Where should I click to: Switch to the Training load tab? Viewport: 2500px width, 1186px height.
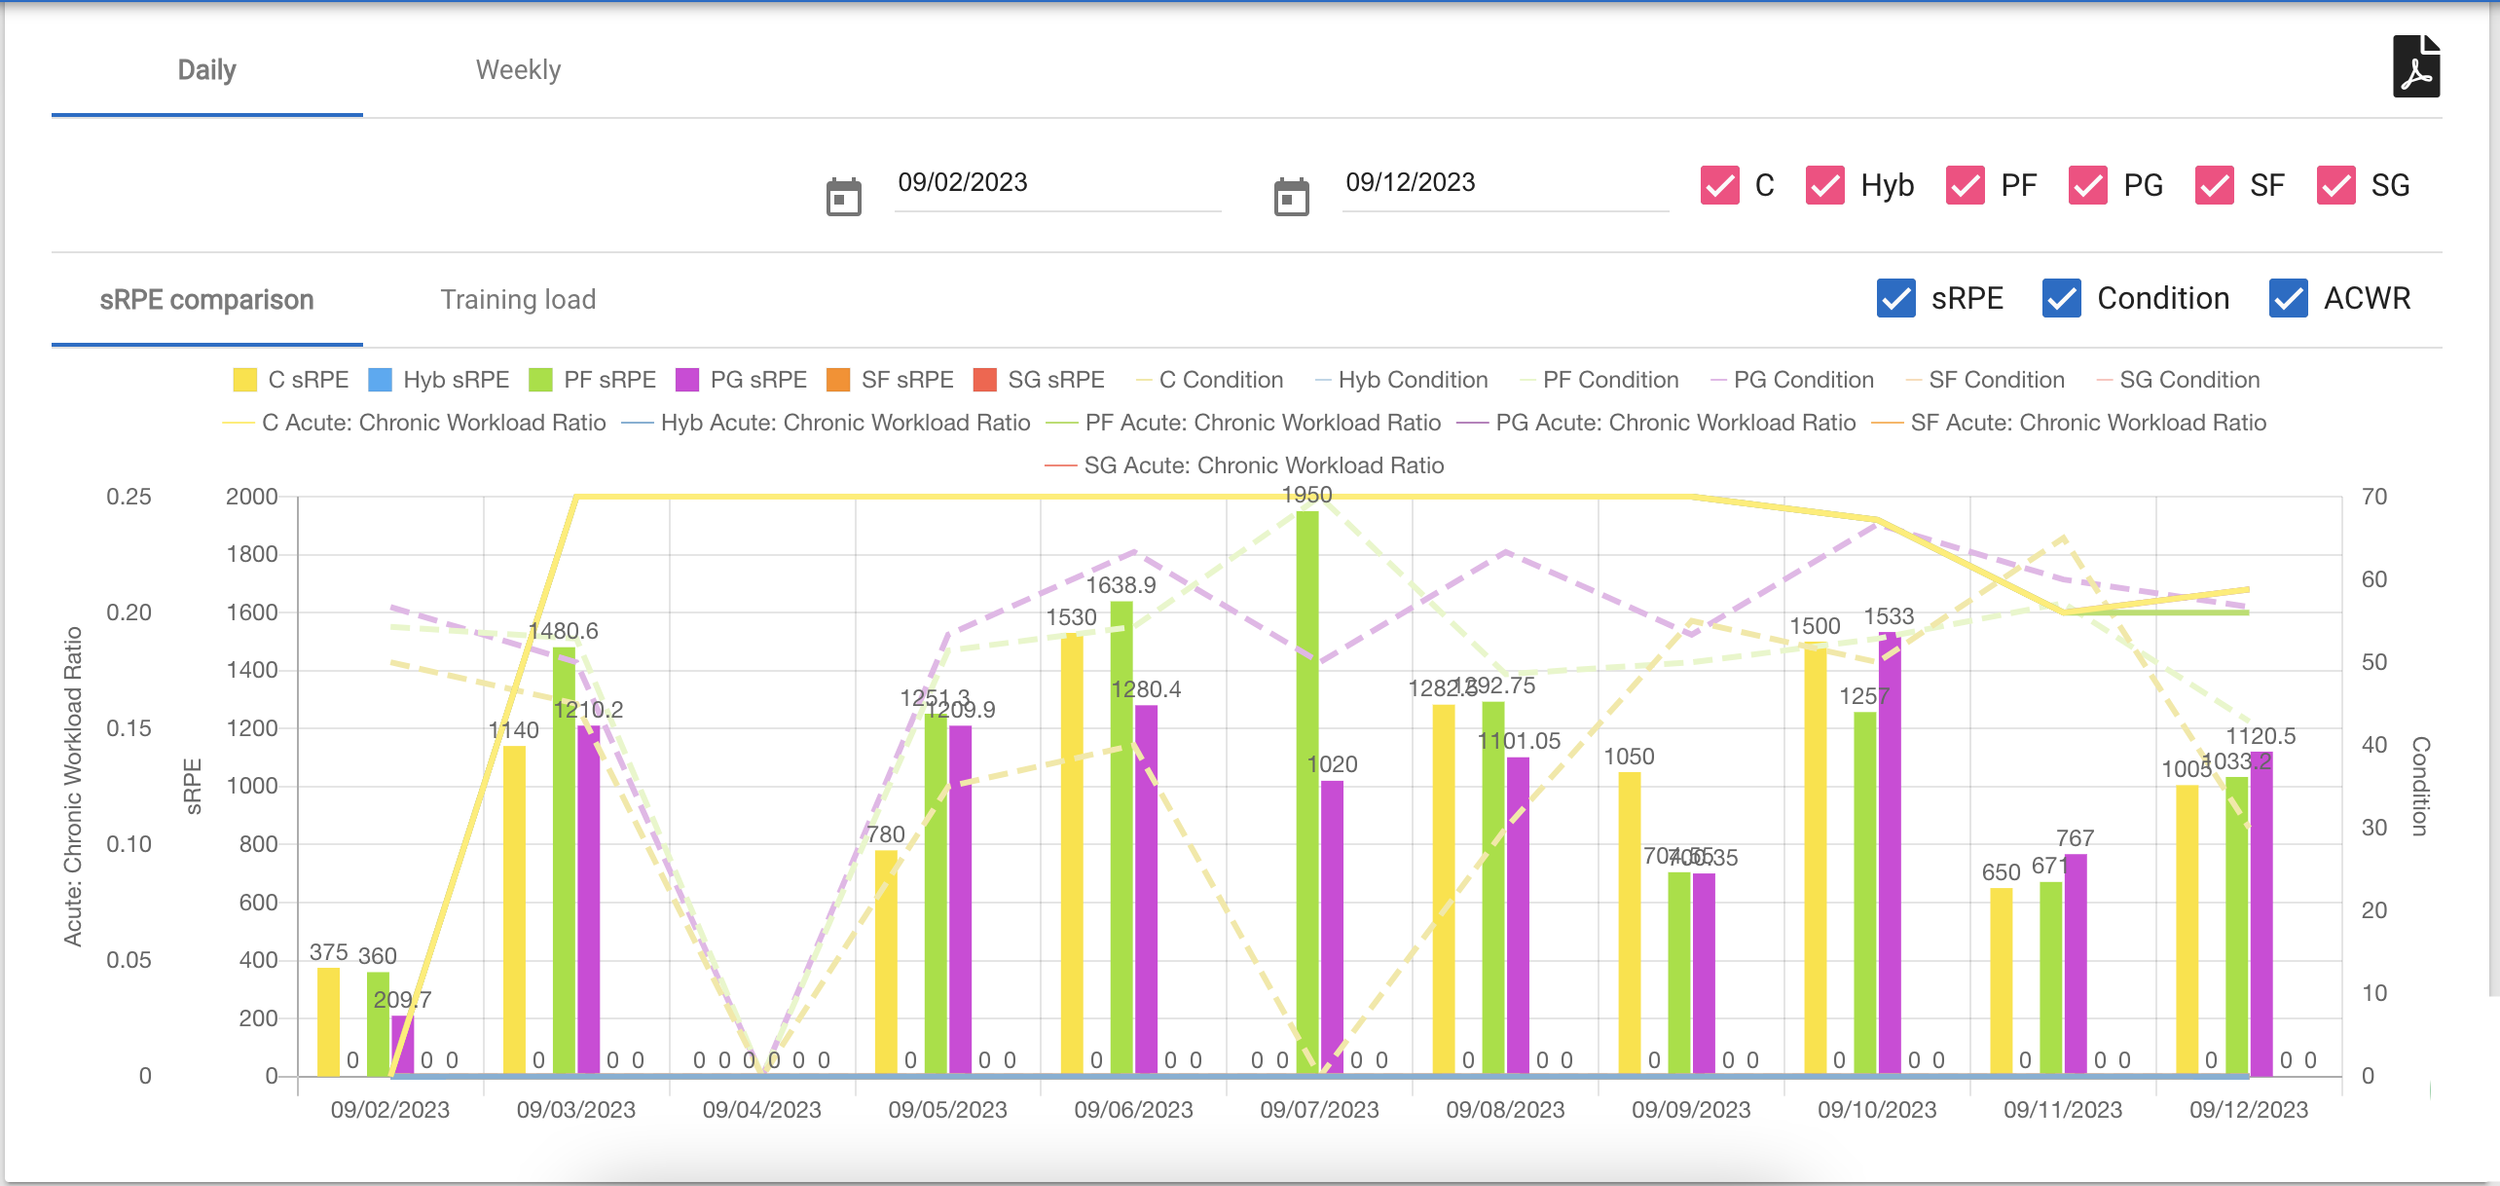518,300
